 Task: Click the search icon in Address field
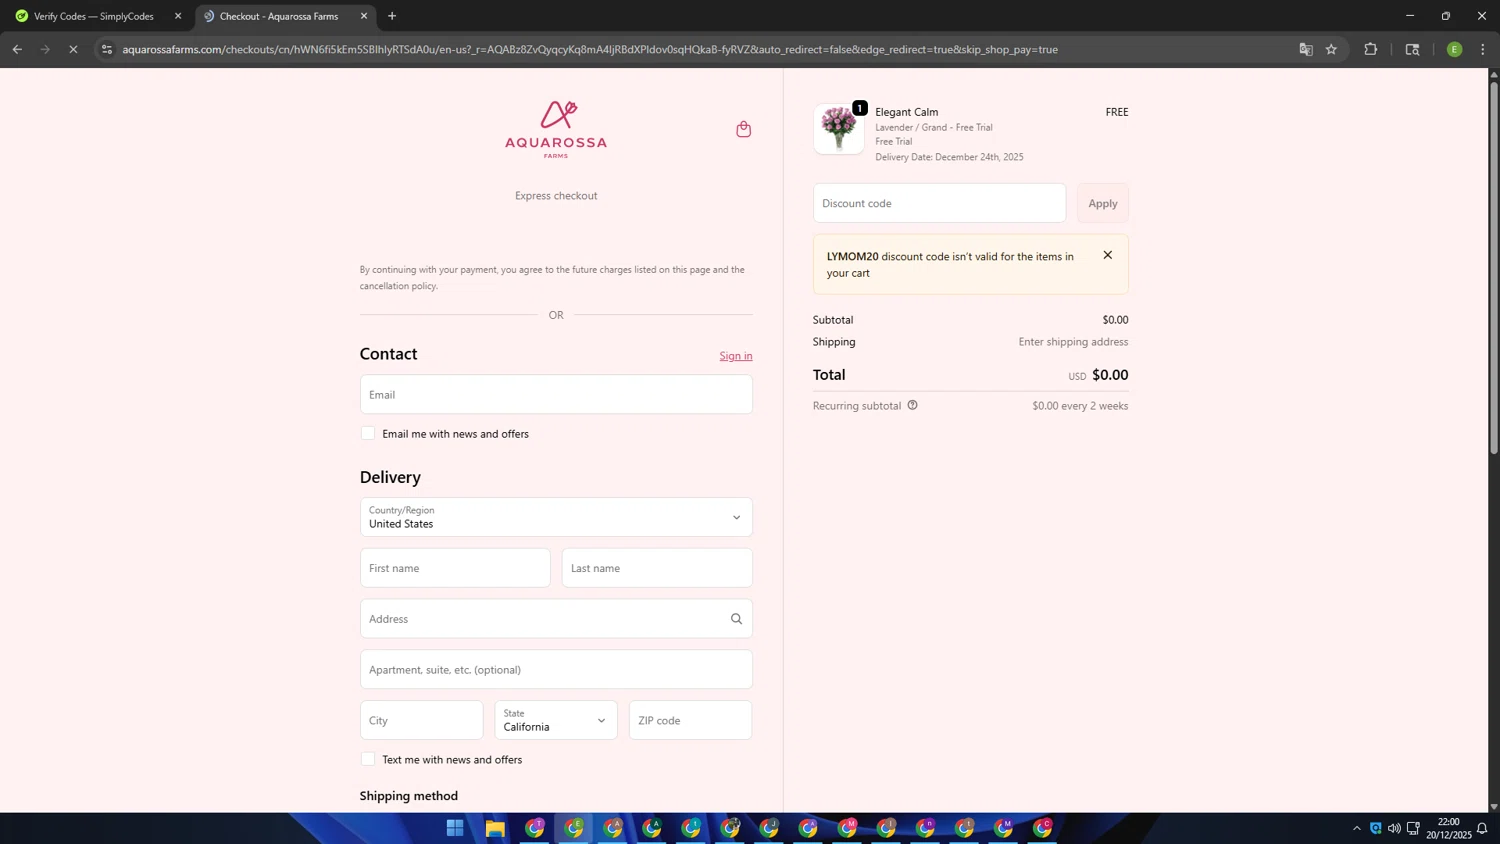[x=736, y=619]
